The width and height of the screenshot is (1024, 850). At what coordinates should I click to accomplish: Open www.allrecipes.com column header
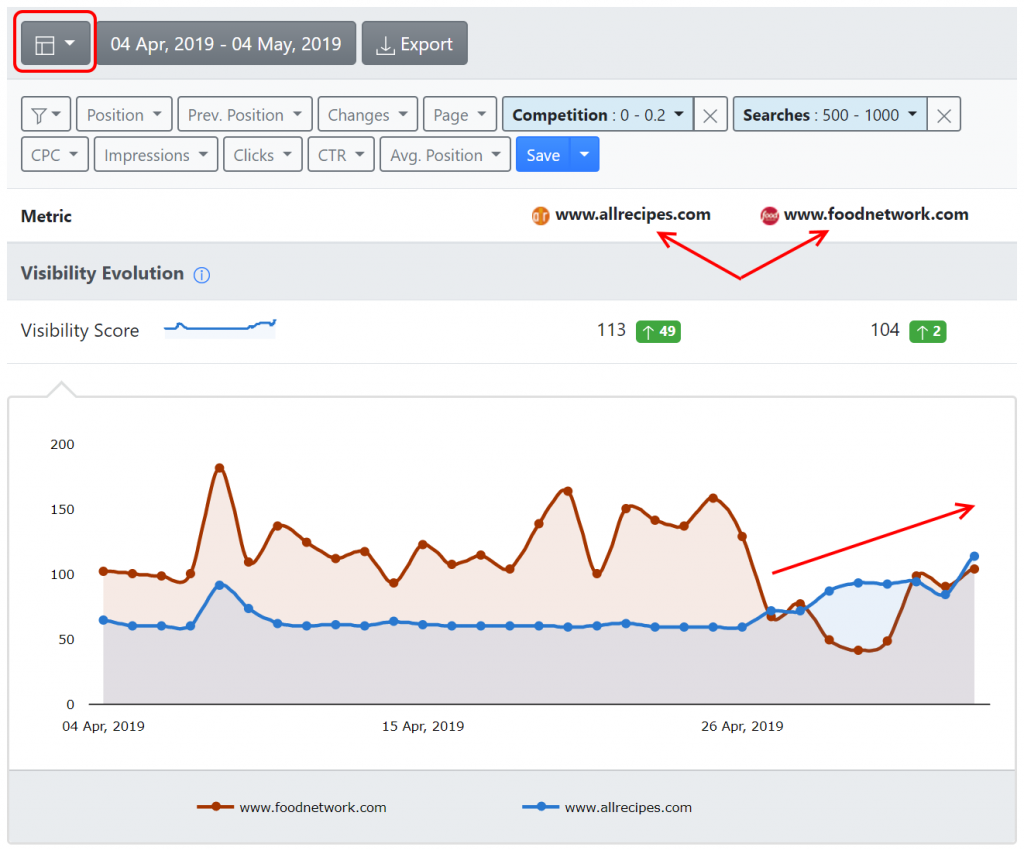tap(633, 214)
